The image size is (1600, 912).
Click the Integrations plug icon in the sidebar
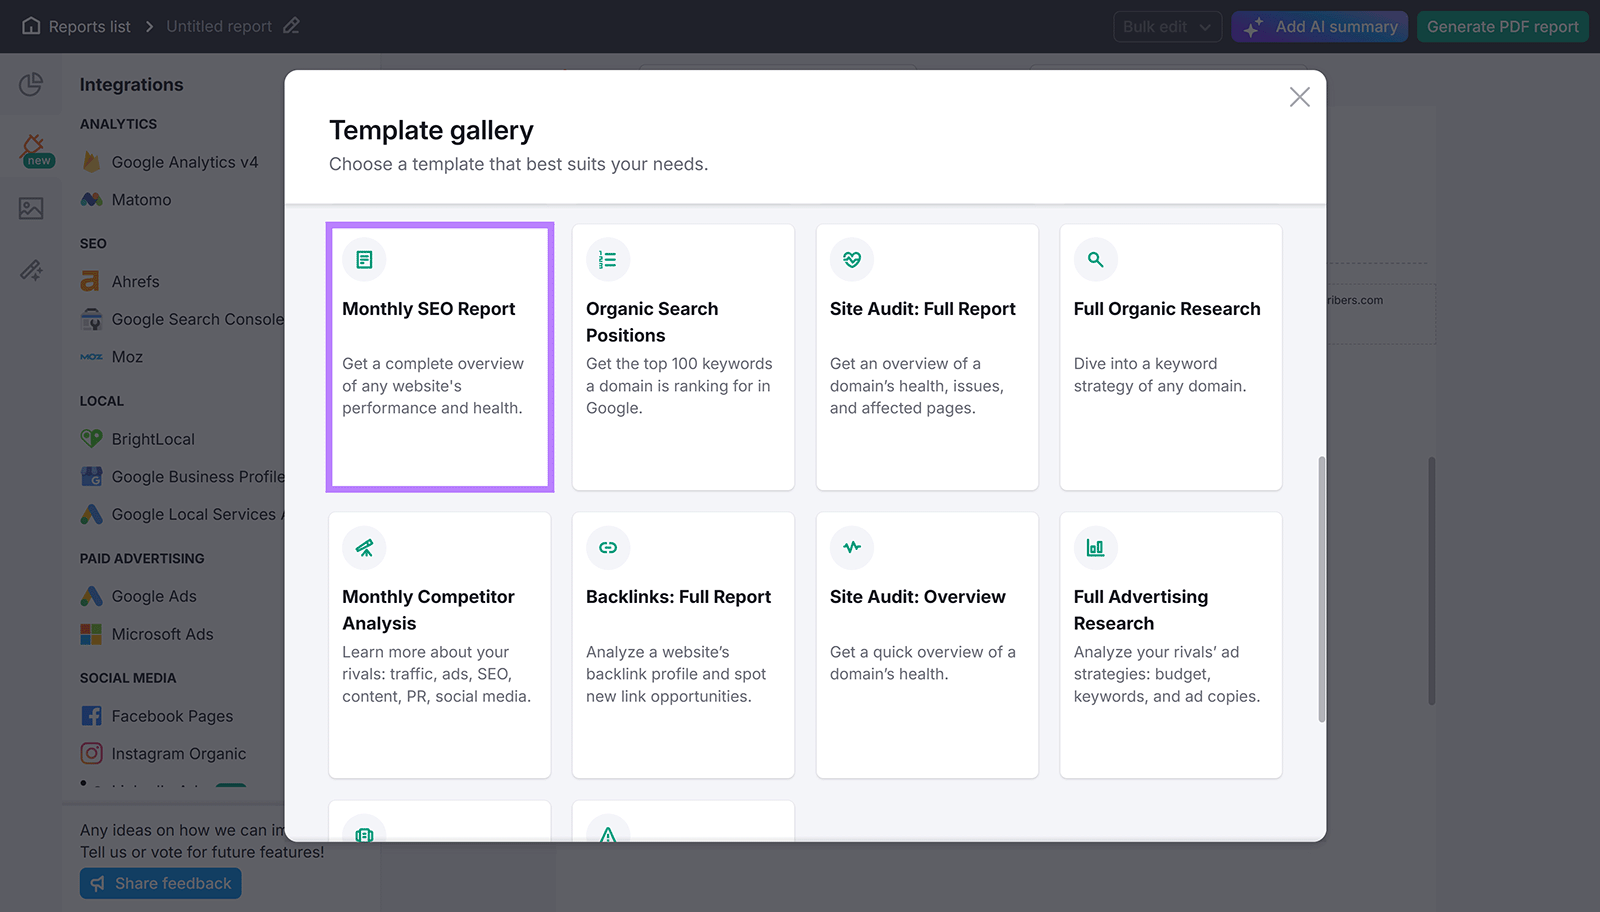point(31,148)
